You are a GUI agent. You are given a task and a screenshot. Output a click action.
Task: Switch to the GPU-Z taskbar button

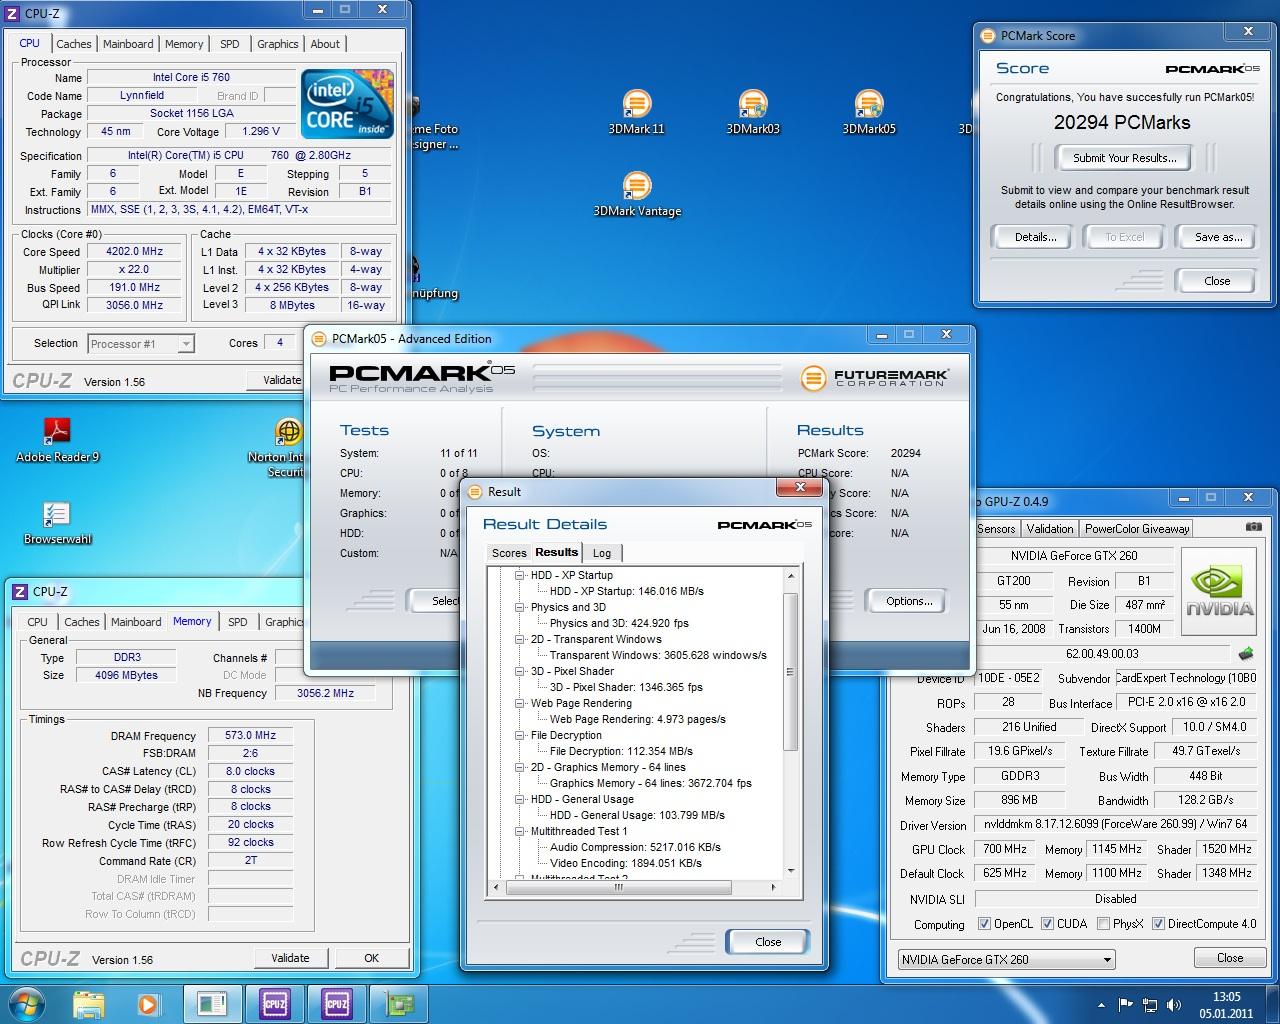[400, 1003]
